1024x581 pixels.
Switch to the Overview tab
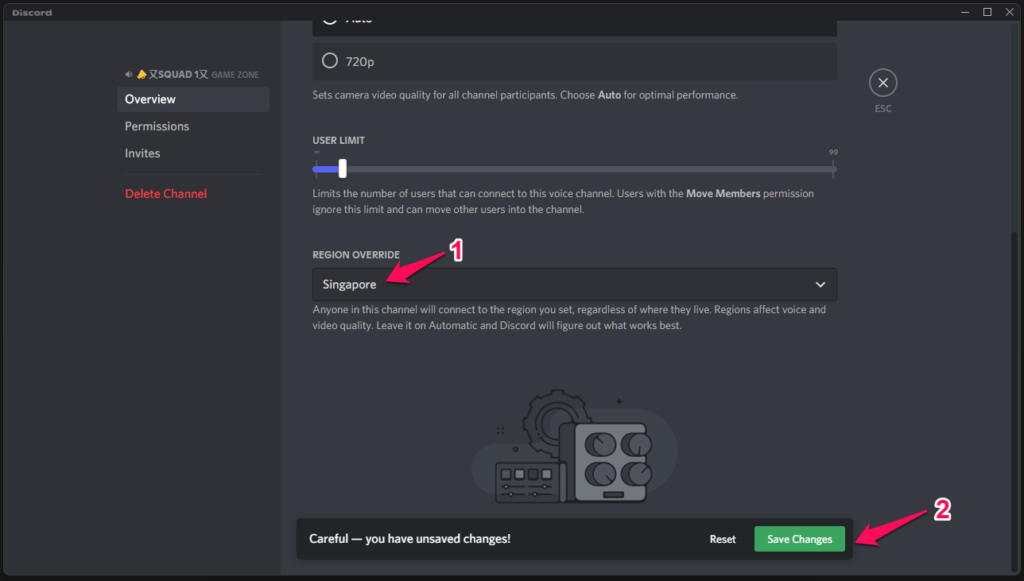(150, 99)
